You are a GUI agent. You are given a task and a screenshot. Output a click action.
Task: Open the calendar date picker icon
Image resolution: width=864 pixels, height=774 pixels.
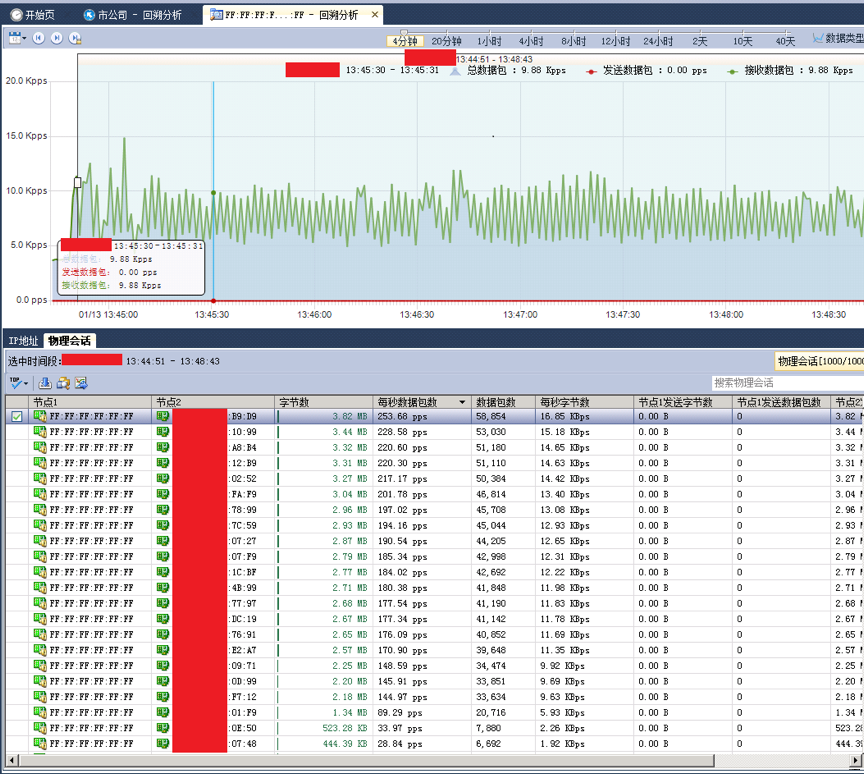point(15,38)
